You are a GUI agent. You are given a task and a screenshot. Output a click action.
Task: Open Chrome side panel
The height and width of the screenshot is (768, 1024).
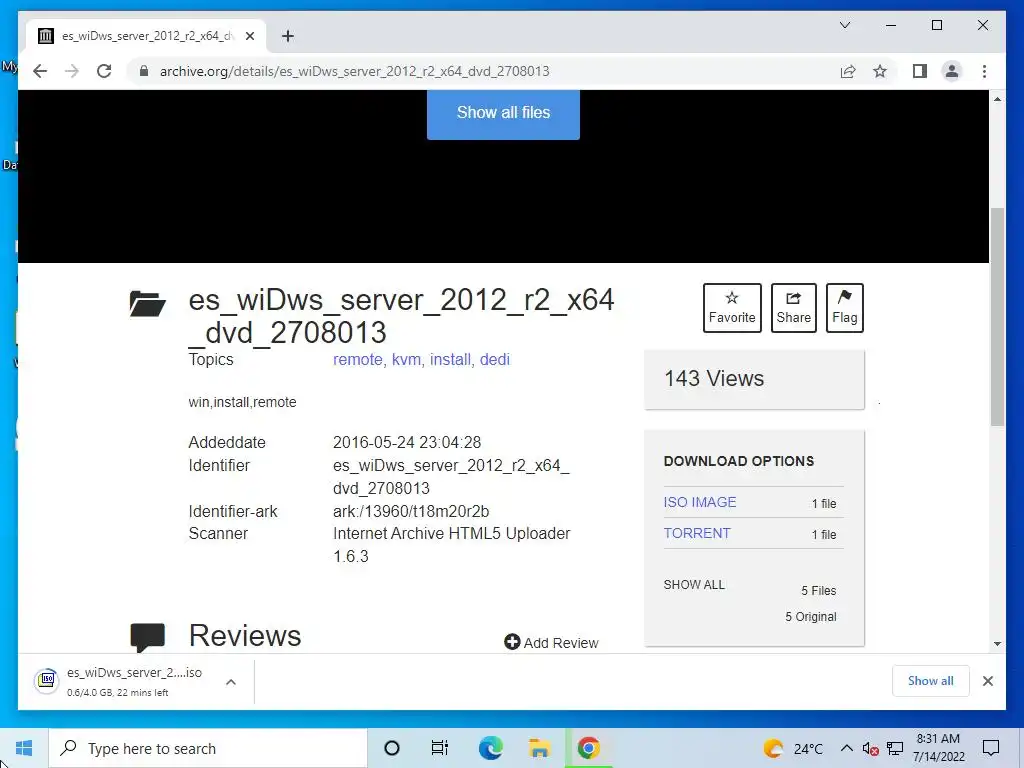(x=920, y=71)
